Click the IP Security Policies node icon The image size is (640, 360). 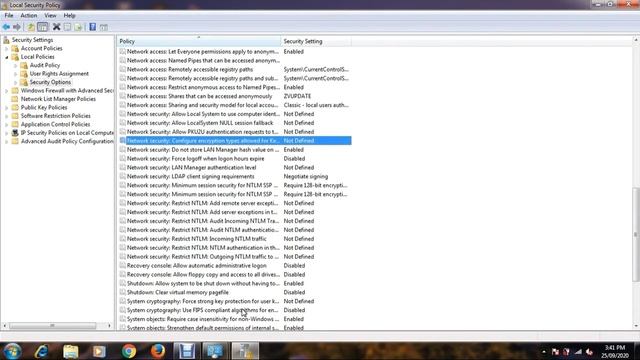[15, 133]
